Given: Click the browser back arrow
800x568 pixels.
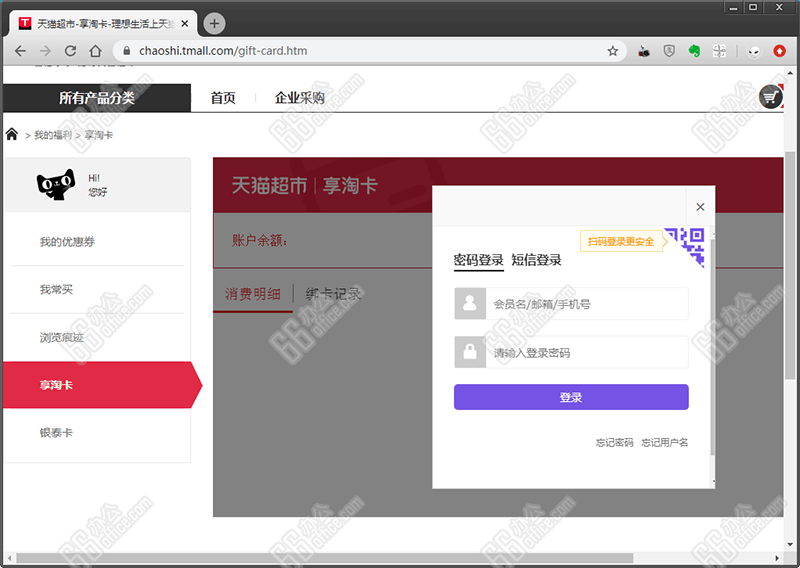Looking at the screenshot, I should (x=20, y=51).
